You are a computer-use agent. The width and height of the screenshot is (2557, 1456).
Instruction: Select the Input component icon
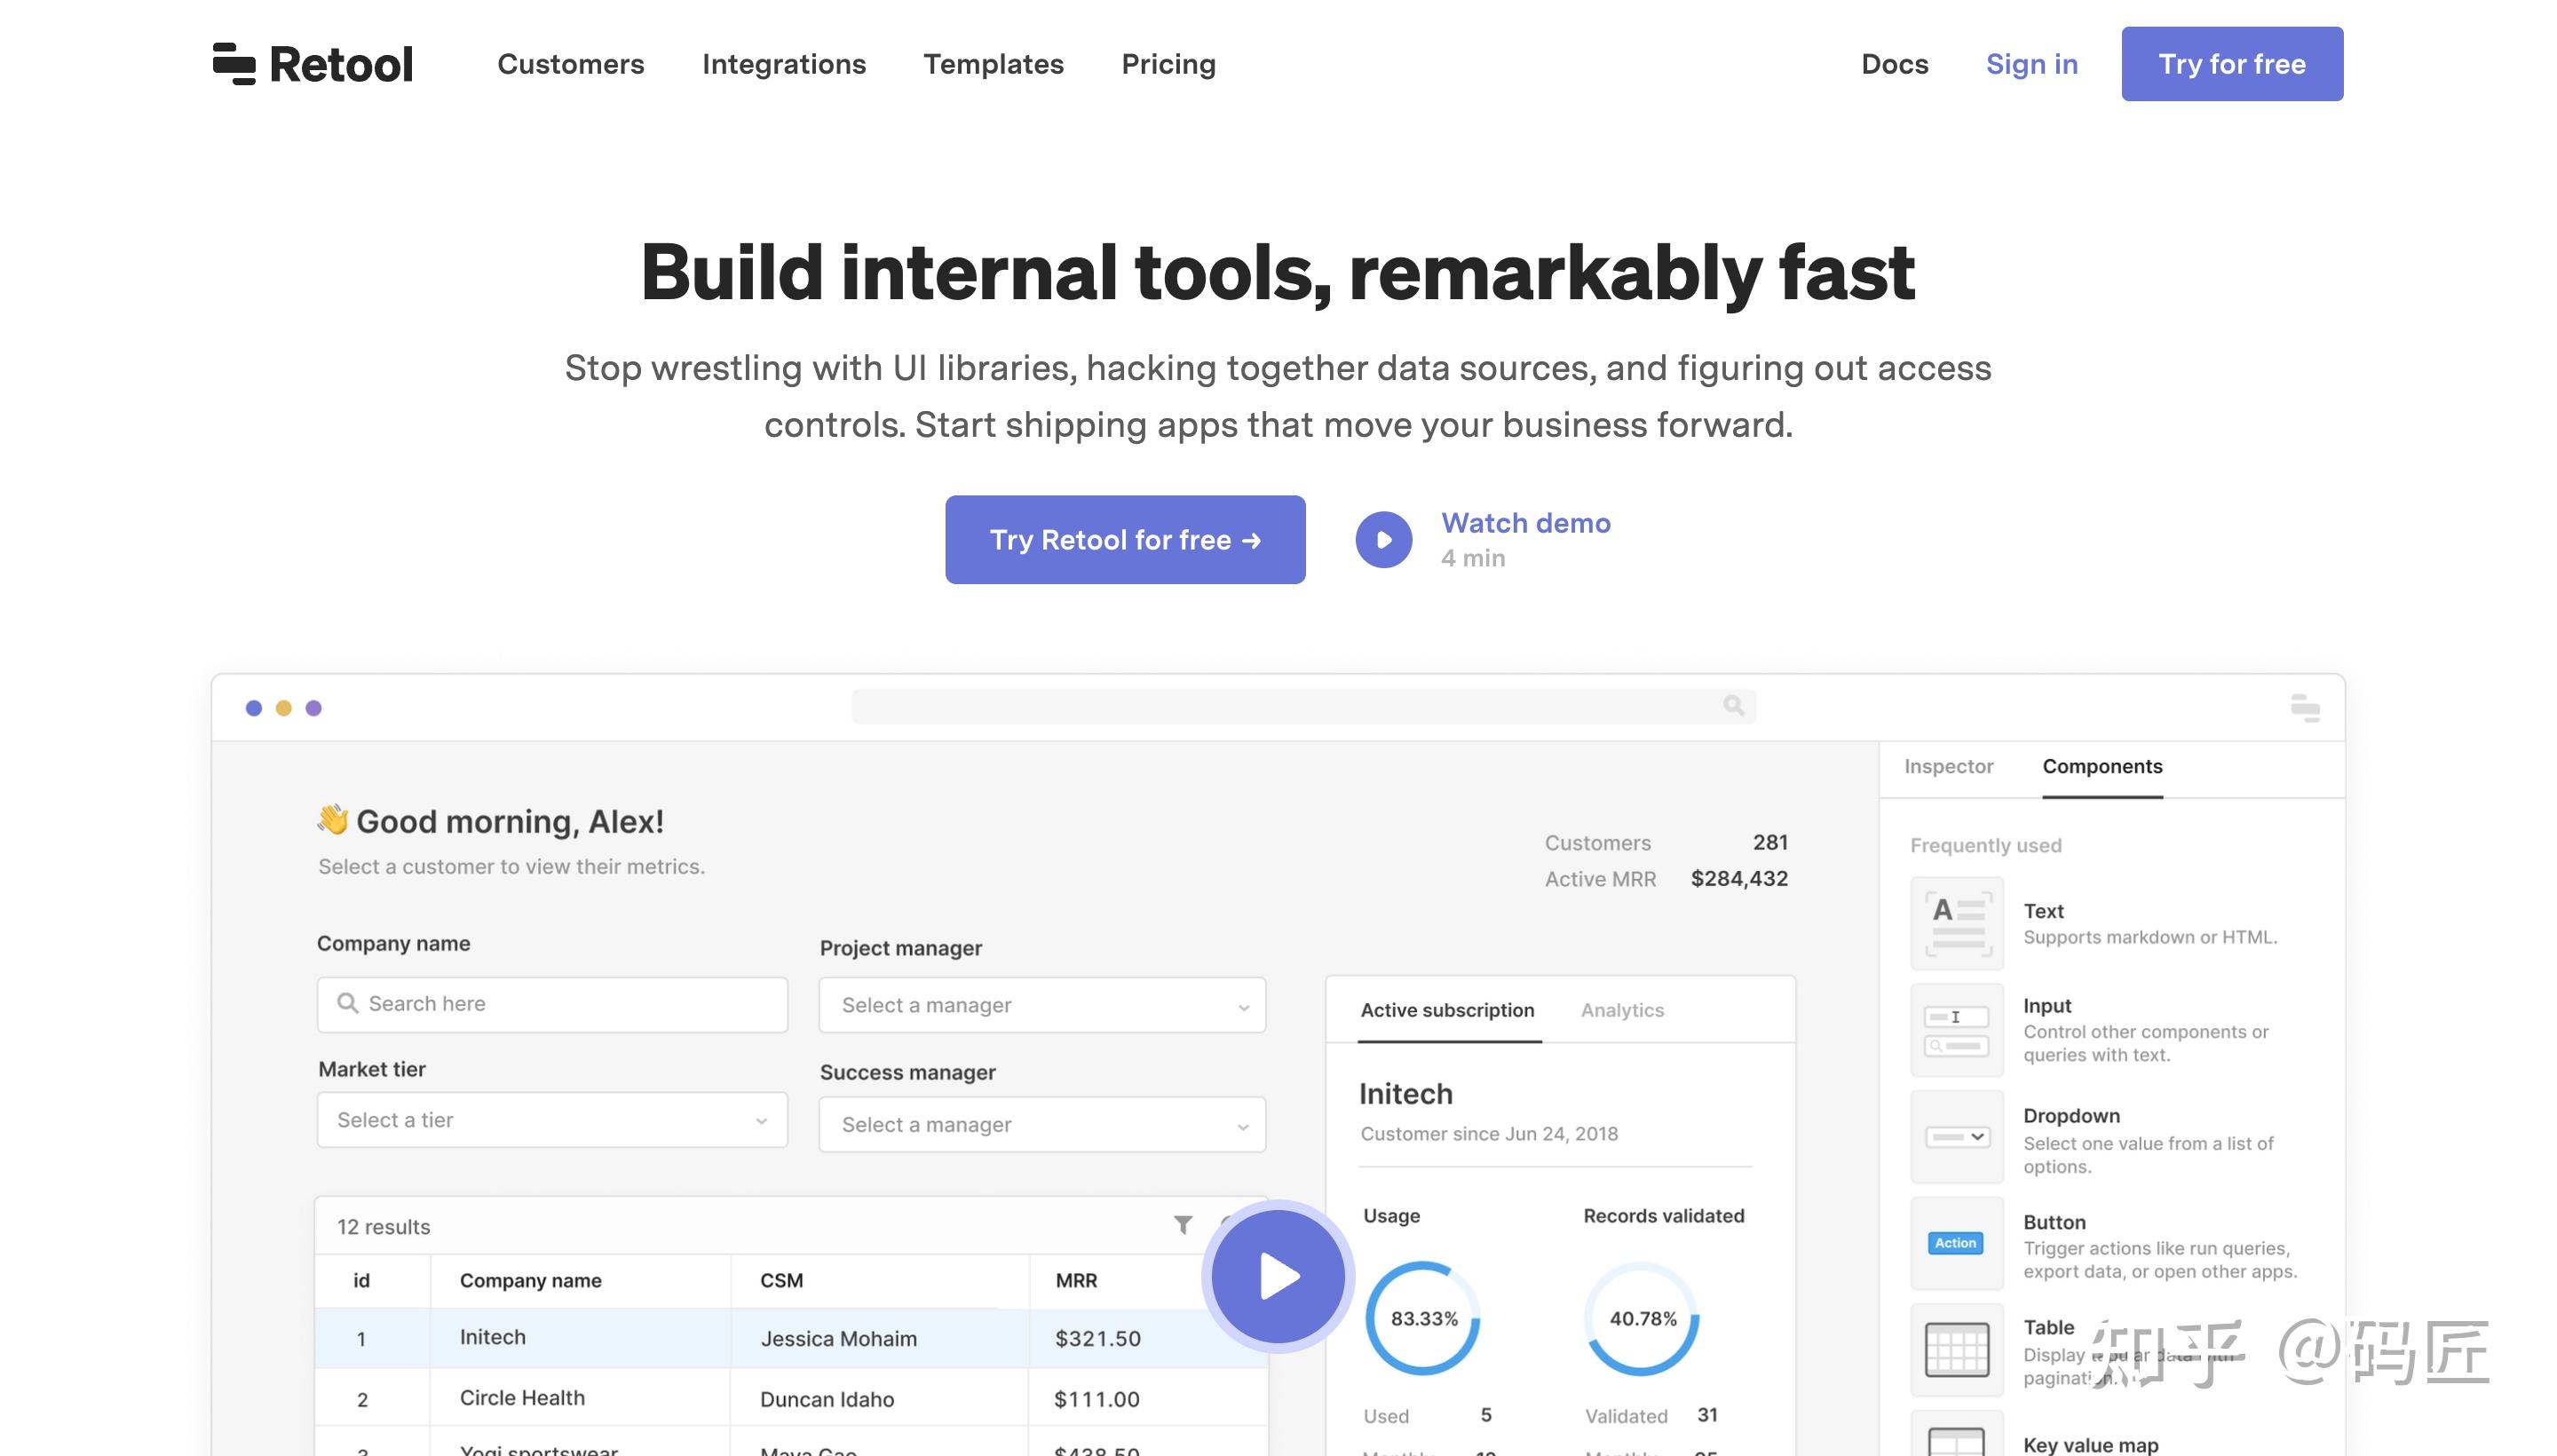1956,1031
